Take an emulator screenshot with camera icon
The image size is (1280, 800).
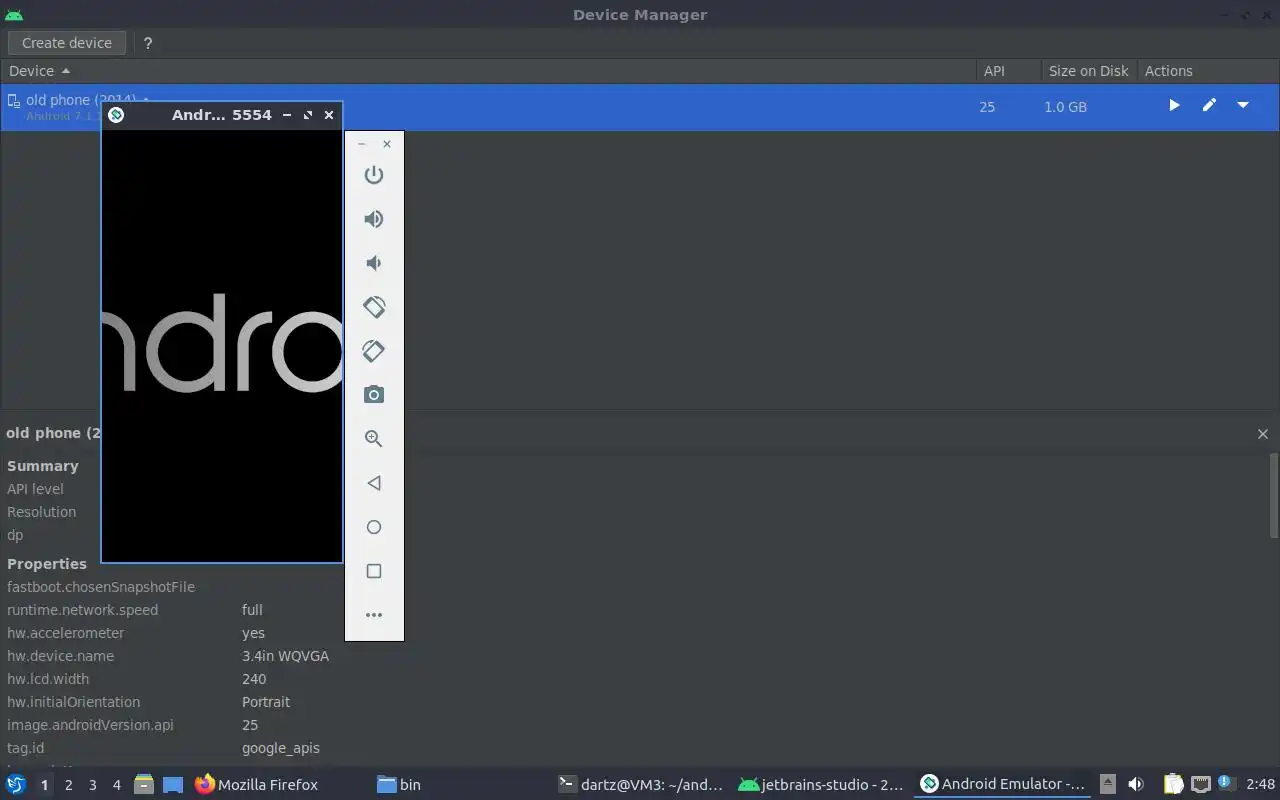click(374, 395)
